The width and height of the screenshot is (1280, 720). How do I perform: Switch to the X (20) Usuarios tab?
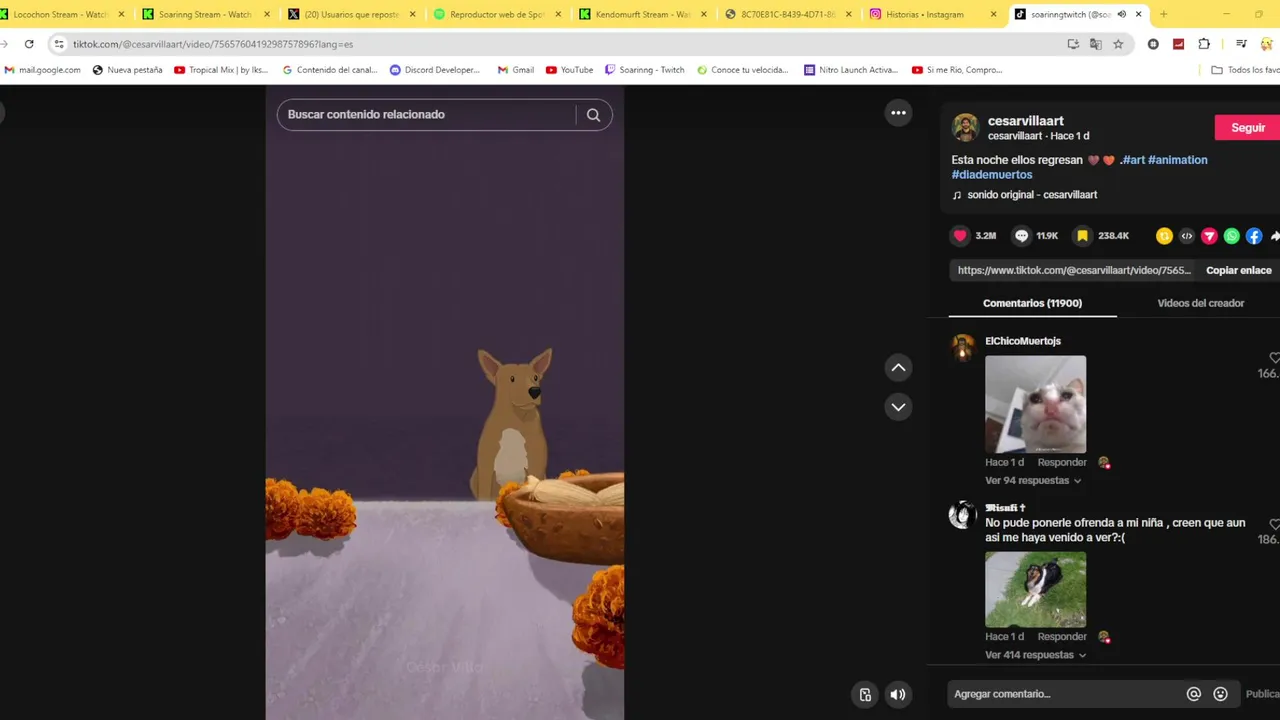tap(350, 14)
